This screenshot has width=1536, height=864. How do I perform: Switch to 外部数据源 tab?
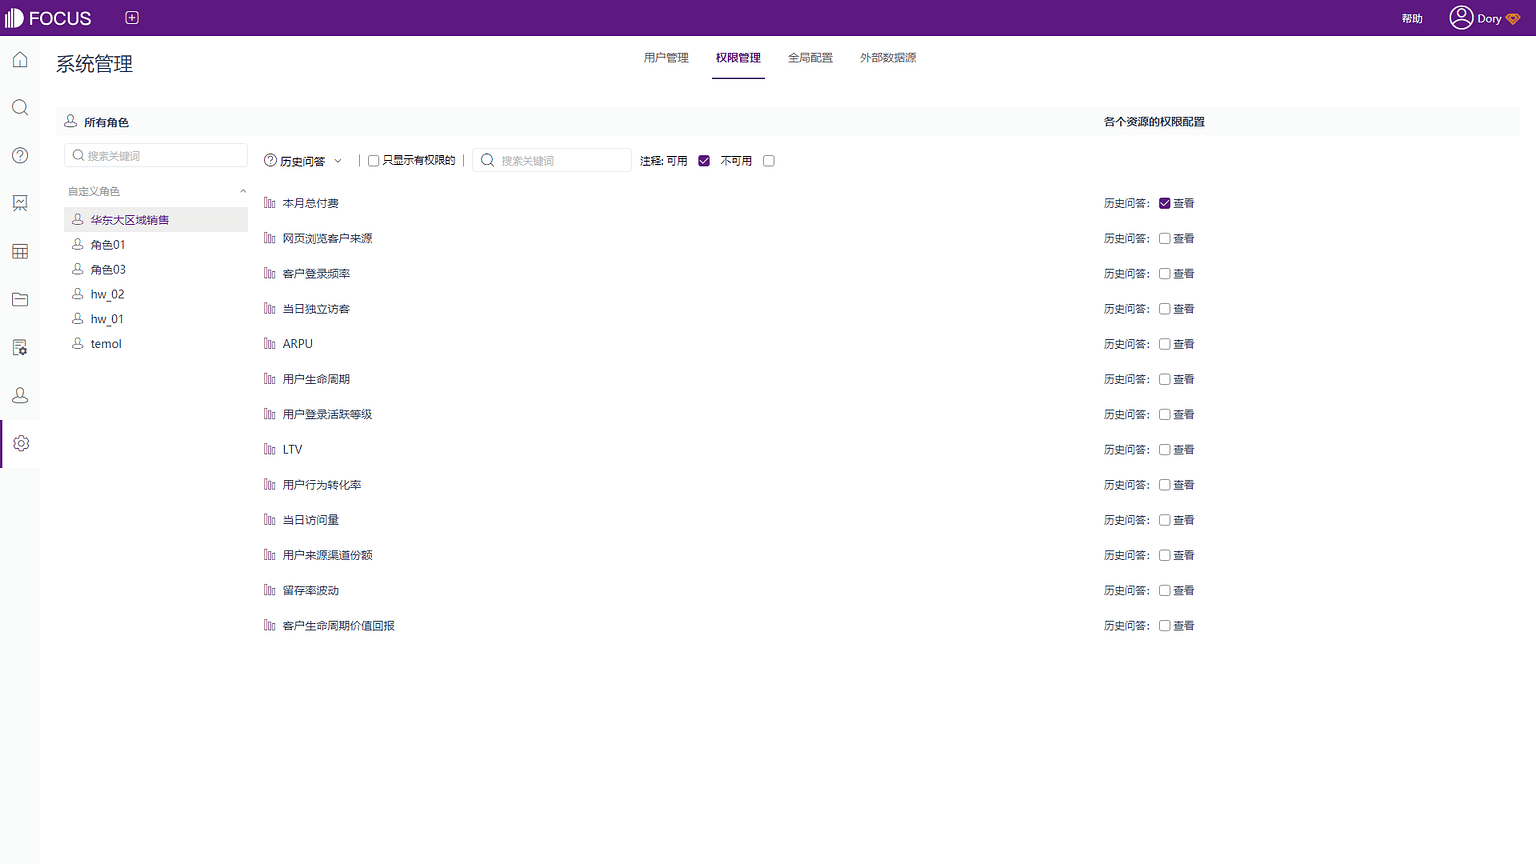pyautogui.click(x=888, y=58)
